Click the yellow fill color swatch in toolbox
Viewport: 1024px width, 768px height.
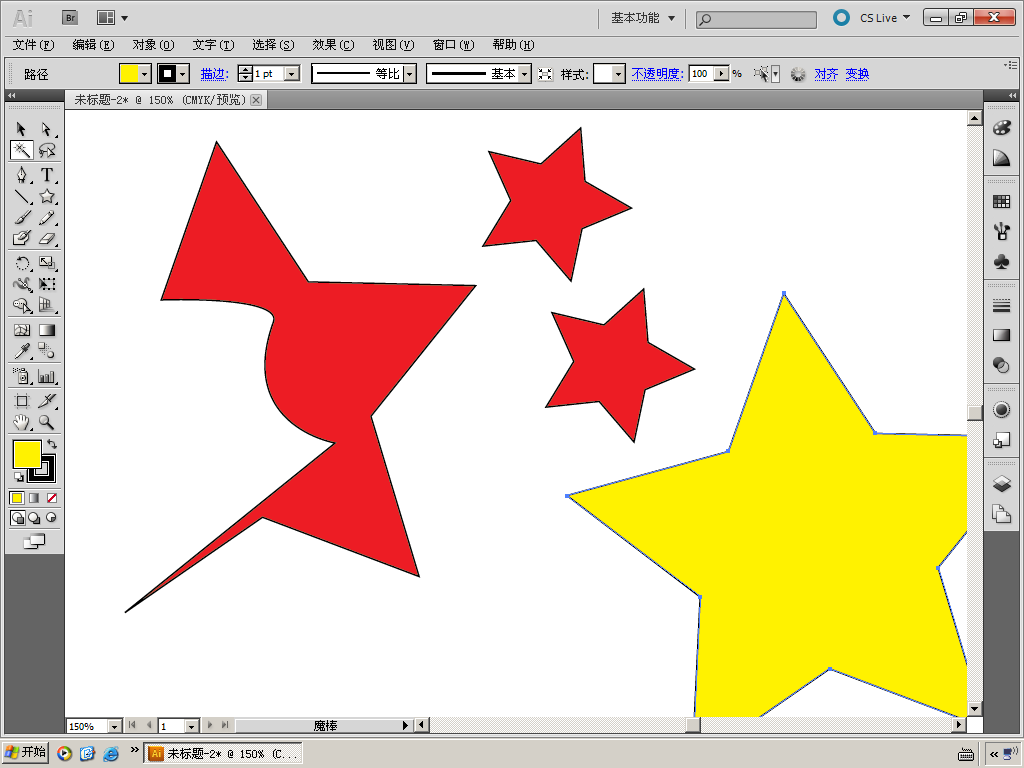click(x=26, y=454)
